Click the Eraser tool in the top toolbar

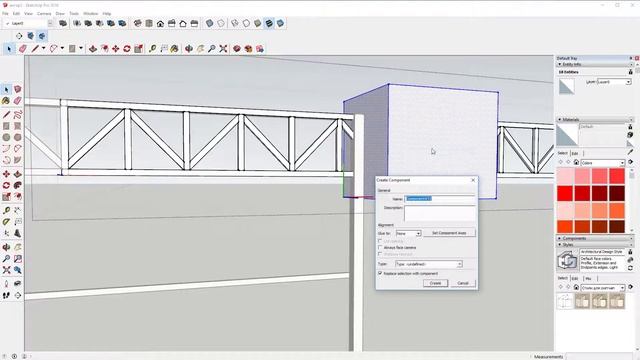tap(23, 49)
